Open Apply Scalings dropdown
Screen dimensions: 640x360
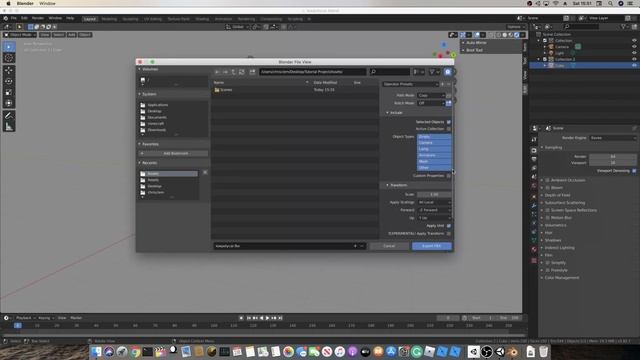[x=434, y=202]
